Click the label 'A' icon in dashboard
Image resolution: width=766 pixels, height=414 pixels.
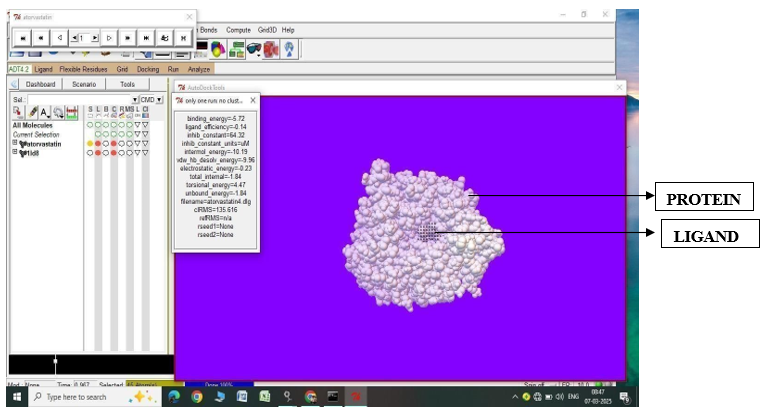(x=45, y=113)
